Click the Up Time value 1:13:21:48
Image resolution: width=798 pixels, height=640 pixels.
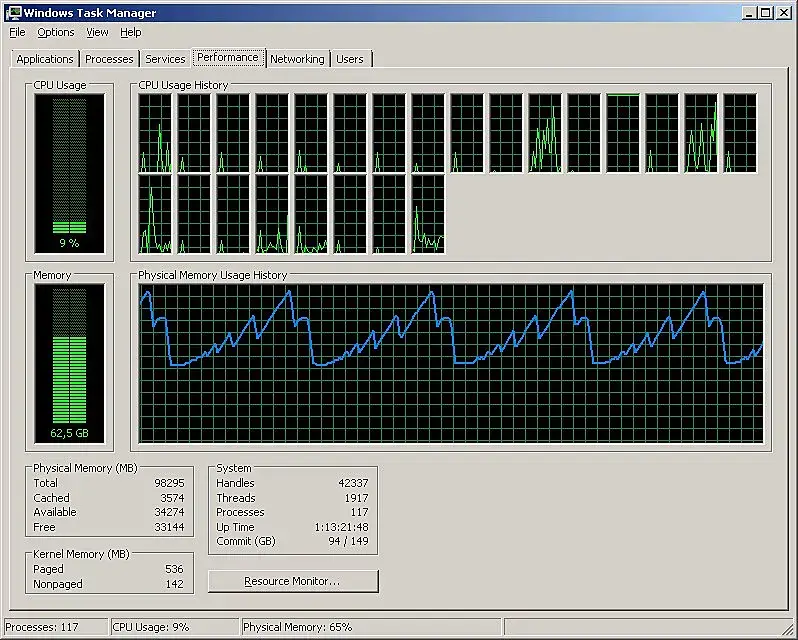341,527
